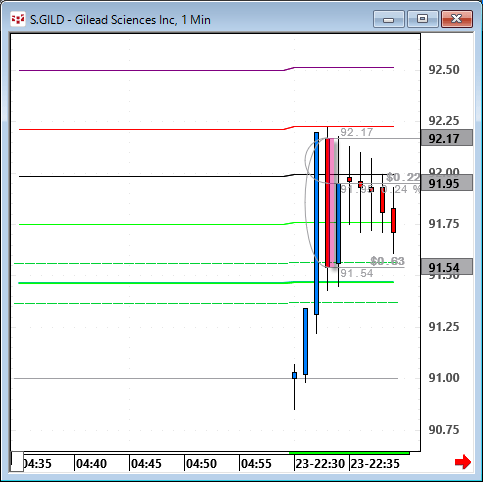The width and height of the screenshot is (483, 482).
Task: Close the S.GILD chart window
Action: pos(457,19)
